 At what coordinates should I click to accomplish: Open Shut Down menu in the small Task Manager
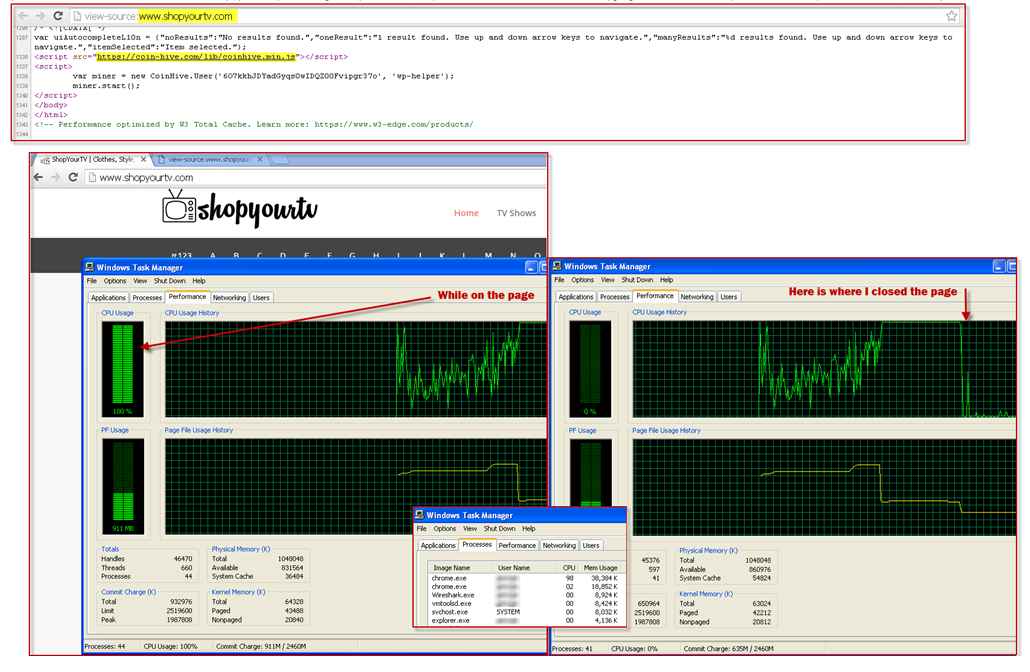499,528
